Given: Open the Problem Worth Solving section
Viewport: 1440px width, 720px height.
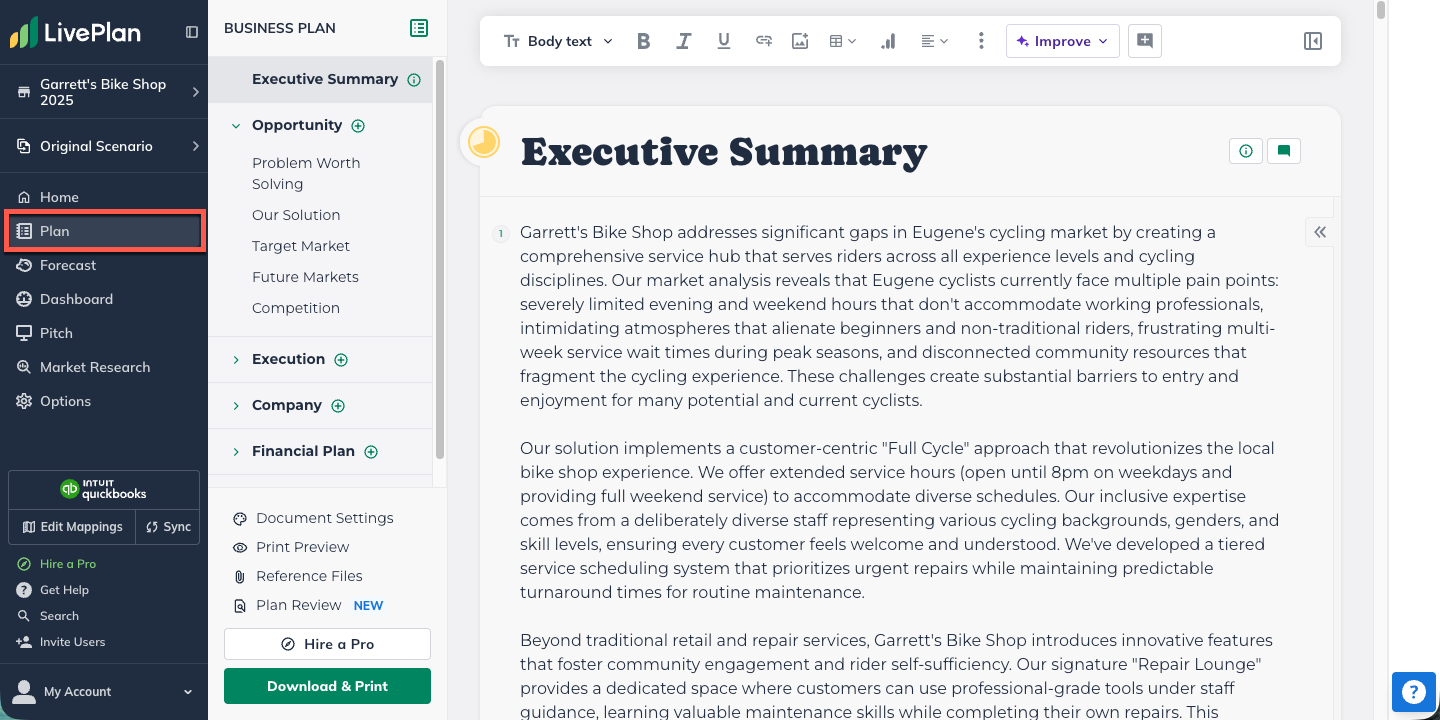Looking at the screenshot, I should click(306, 173).
